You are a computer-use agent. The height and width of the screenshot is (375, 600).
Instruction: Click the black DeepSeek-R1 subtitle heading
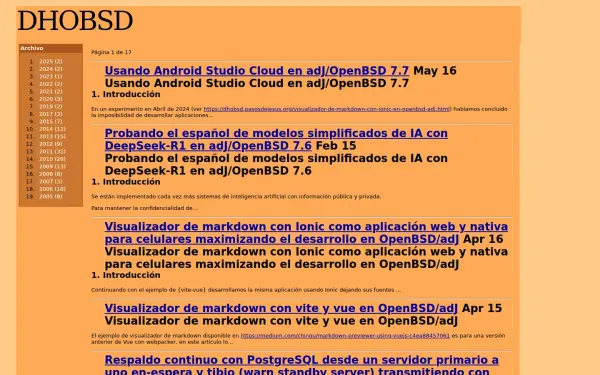click(276, 165)
